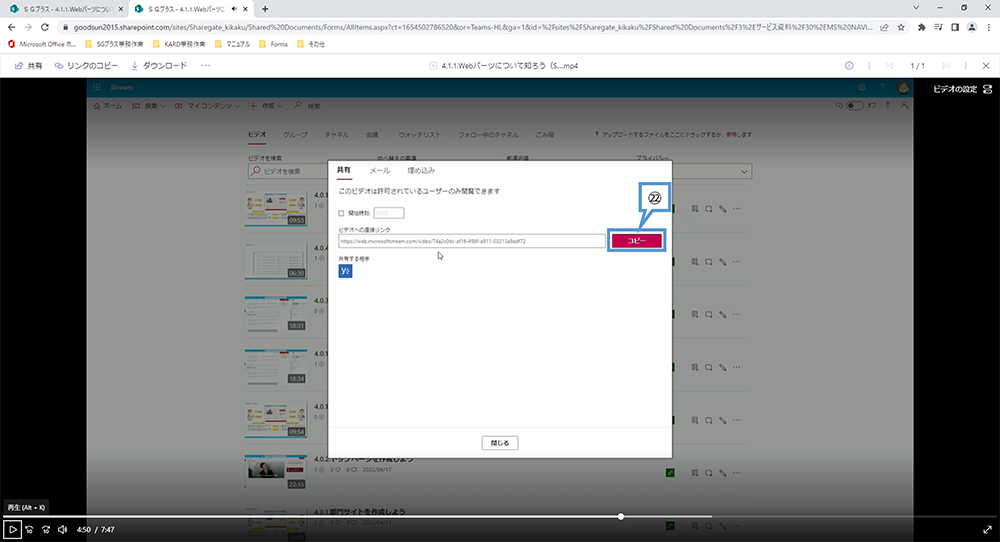Expand the マイコンテンツ menu in Stream
This screenshot has width=1000, height=542.
pos(207,106)
